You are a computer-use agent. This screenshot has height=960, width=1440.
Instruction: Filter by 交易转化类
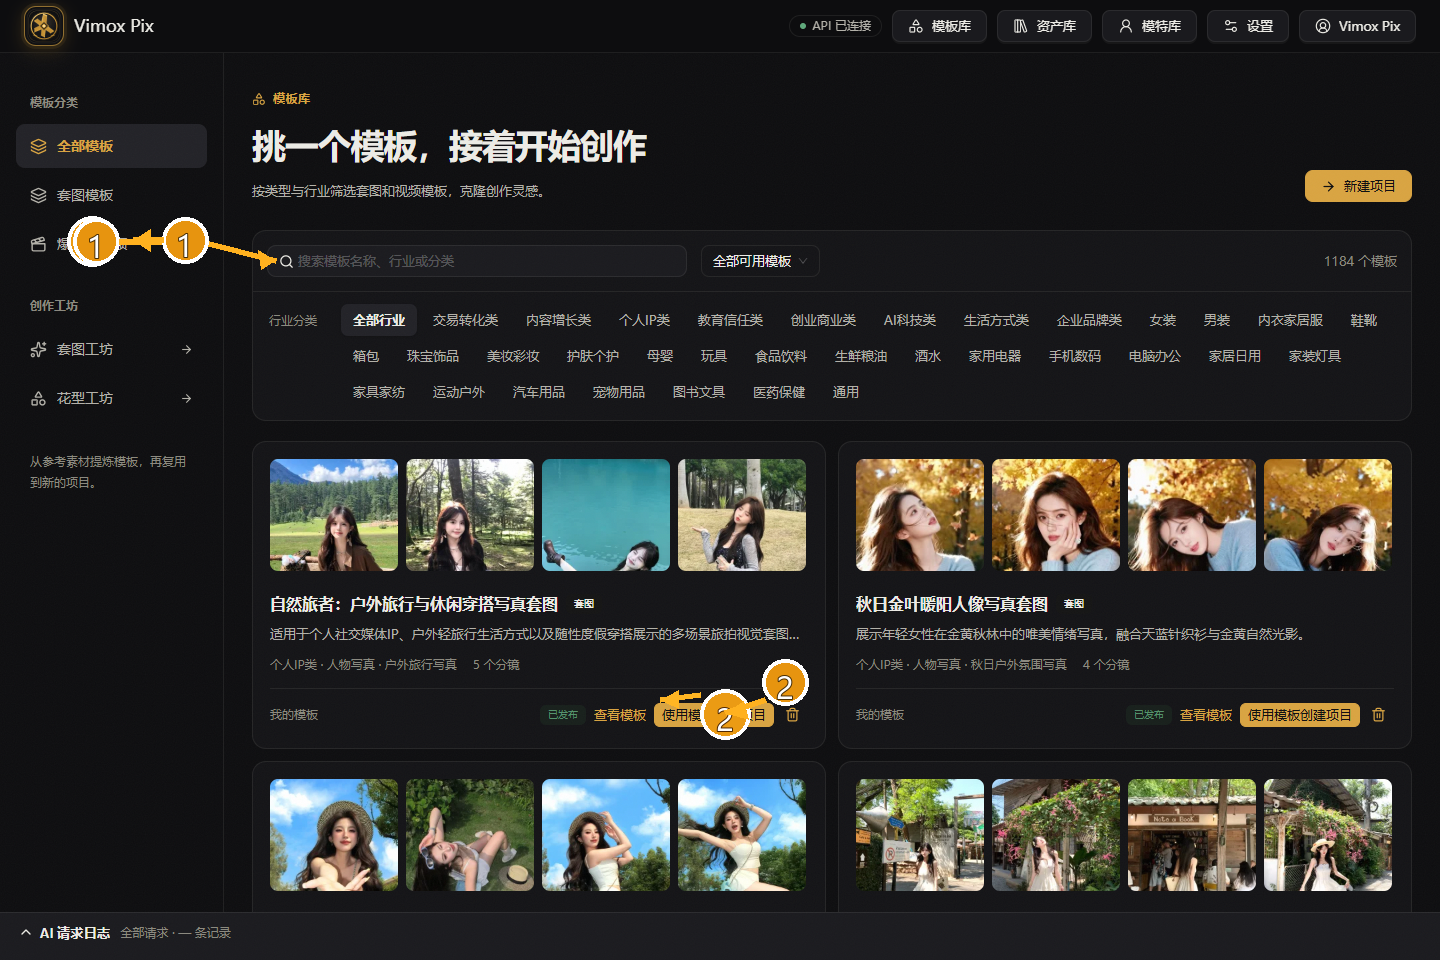tap(465, 320)
